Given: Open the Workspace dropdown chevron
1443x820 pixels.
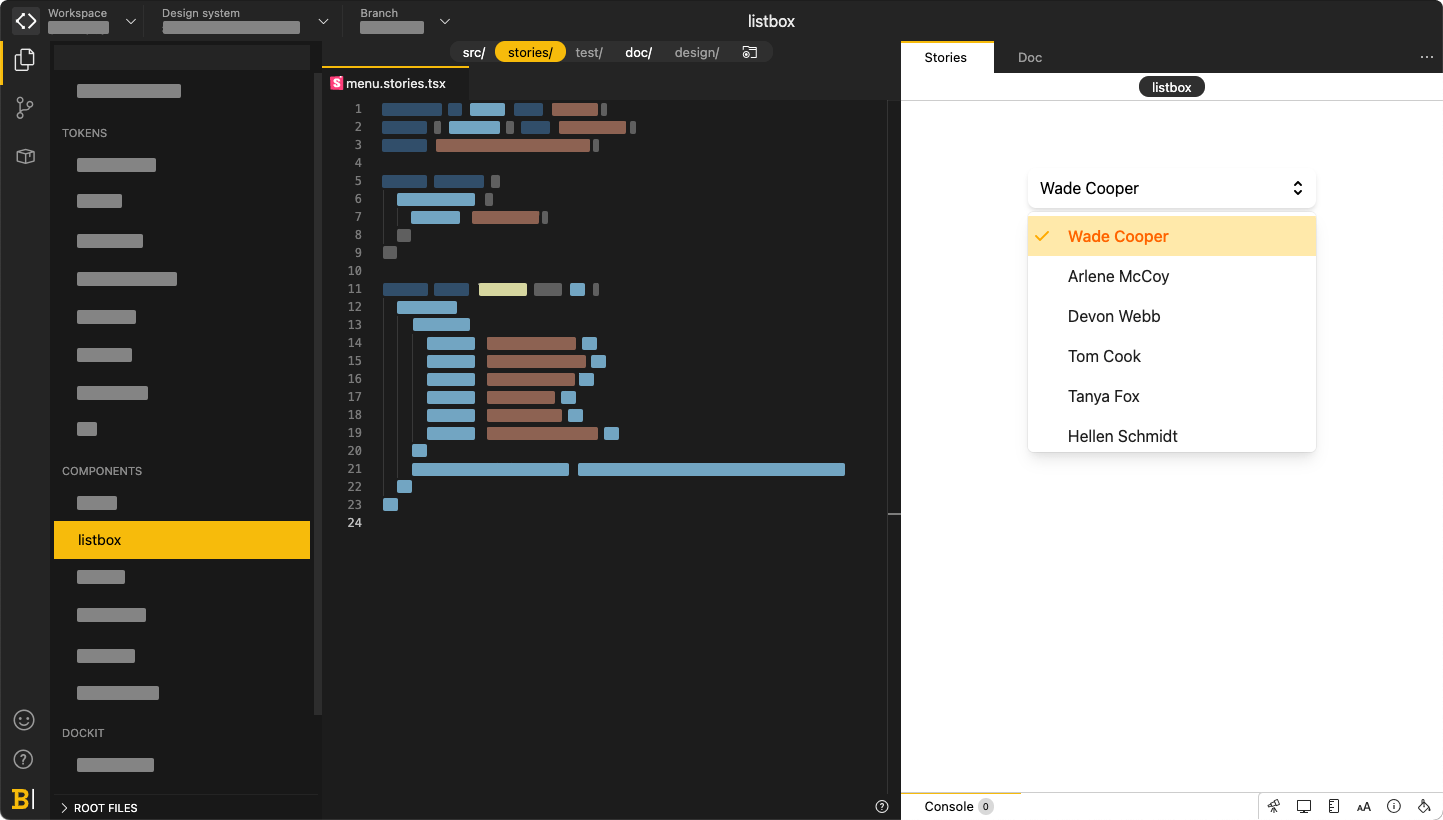Looking at the screenshot, I should [131, 21].
